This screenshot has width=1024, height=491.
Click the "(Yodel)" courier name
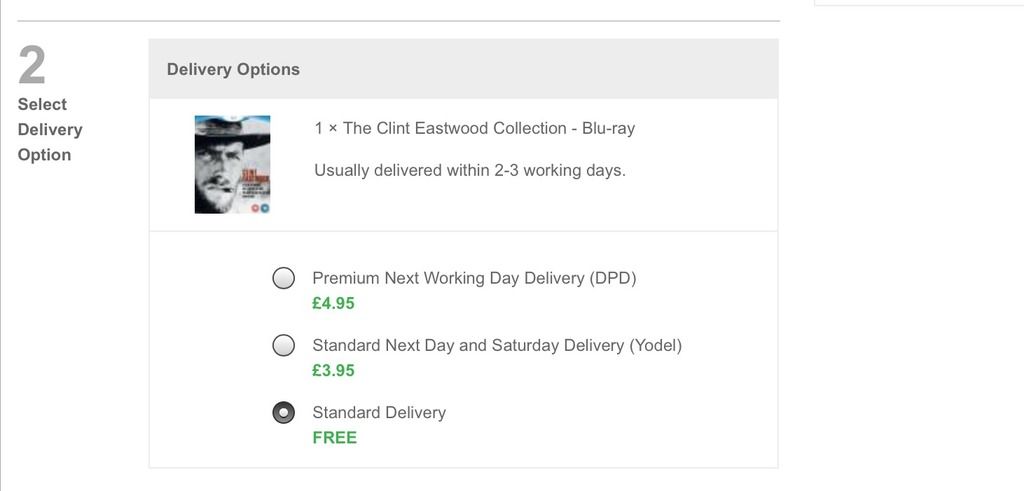(655, 345)
